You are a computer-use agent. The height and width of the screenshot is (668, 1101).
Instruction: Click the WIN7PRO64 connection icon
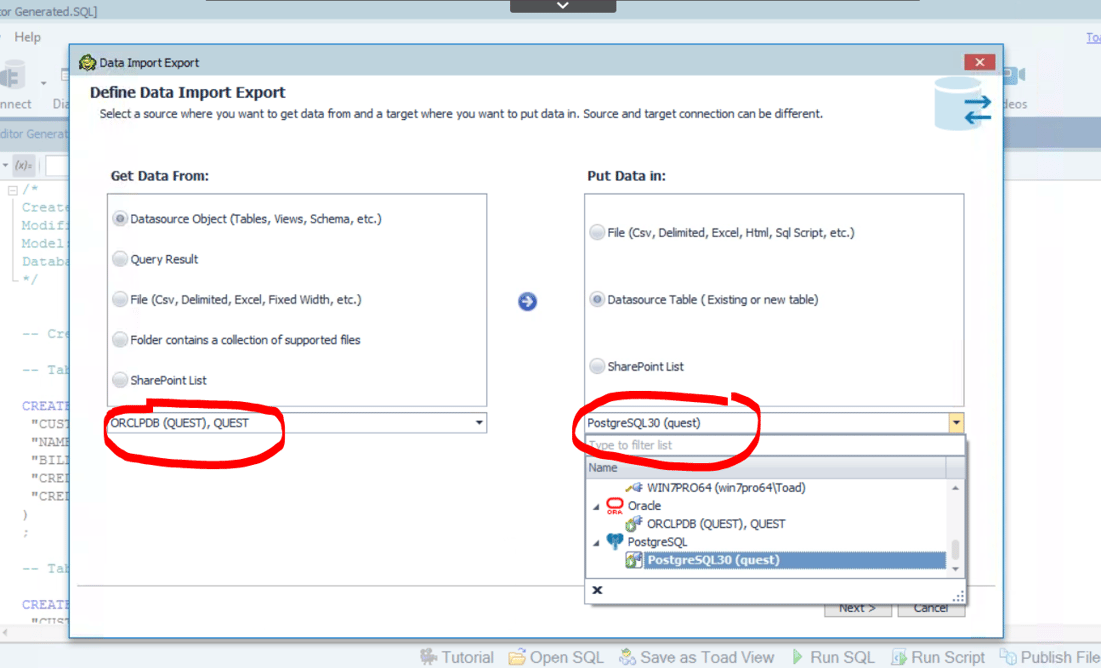pyautogui.click(x=634, y=487)
